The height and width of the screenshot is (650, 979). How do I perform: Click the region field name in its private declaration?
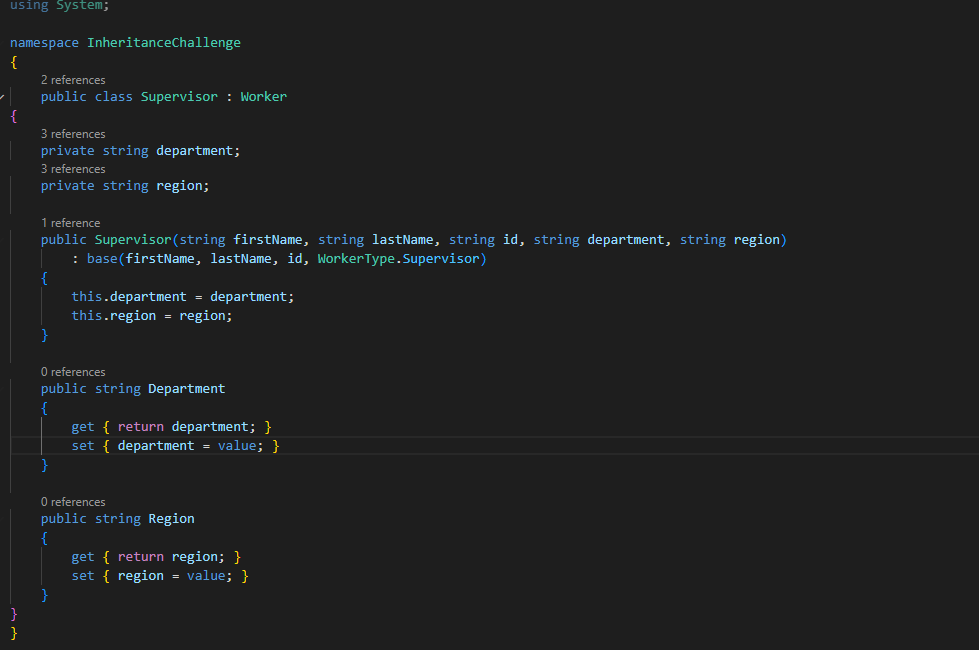[x=179, y=186]
